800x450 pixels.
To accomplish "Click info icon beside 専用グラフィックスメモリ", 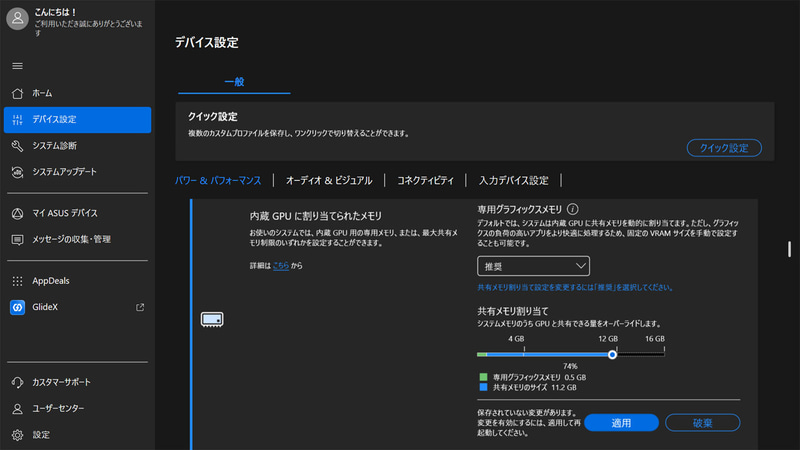I will pyautogui.click(x=572, y=209).
